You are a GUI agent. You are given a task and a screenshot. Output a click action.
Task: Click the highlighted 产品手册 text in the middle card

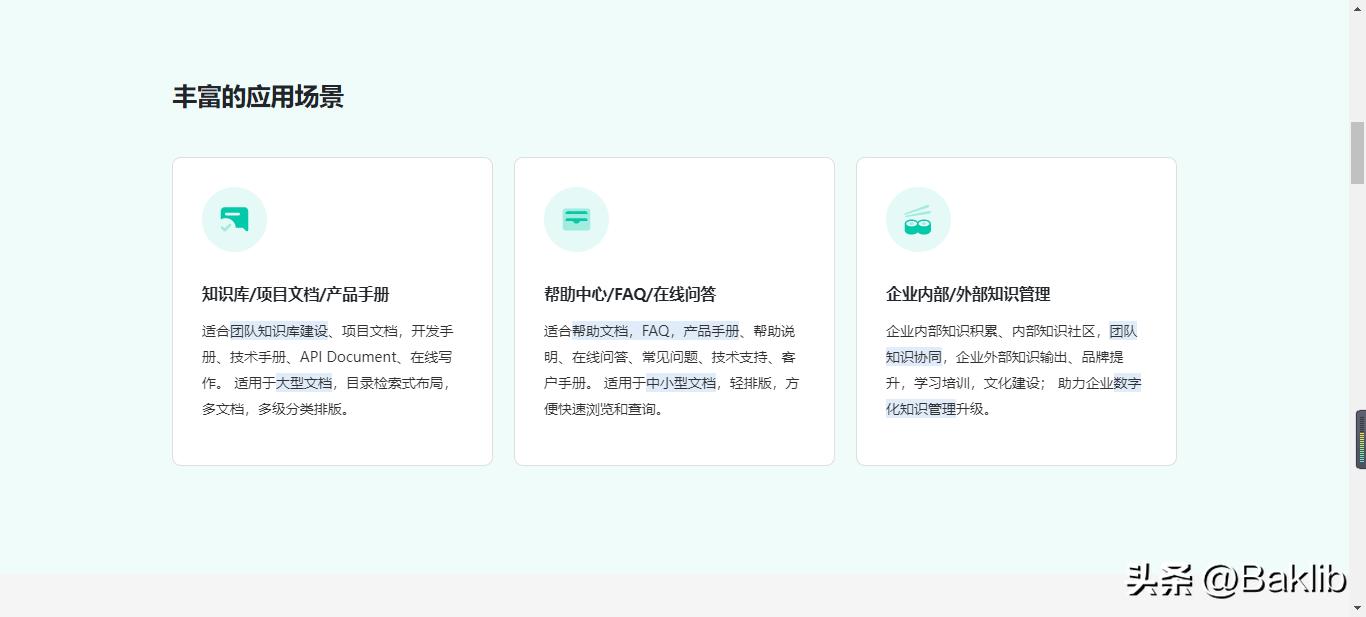pos(710,330)
